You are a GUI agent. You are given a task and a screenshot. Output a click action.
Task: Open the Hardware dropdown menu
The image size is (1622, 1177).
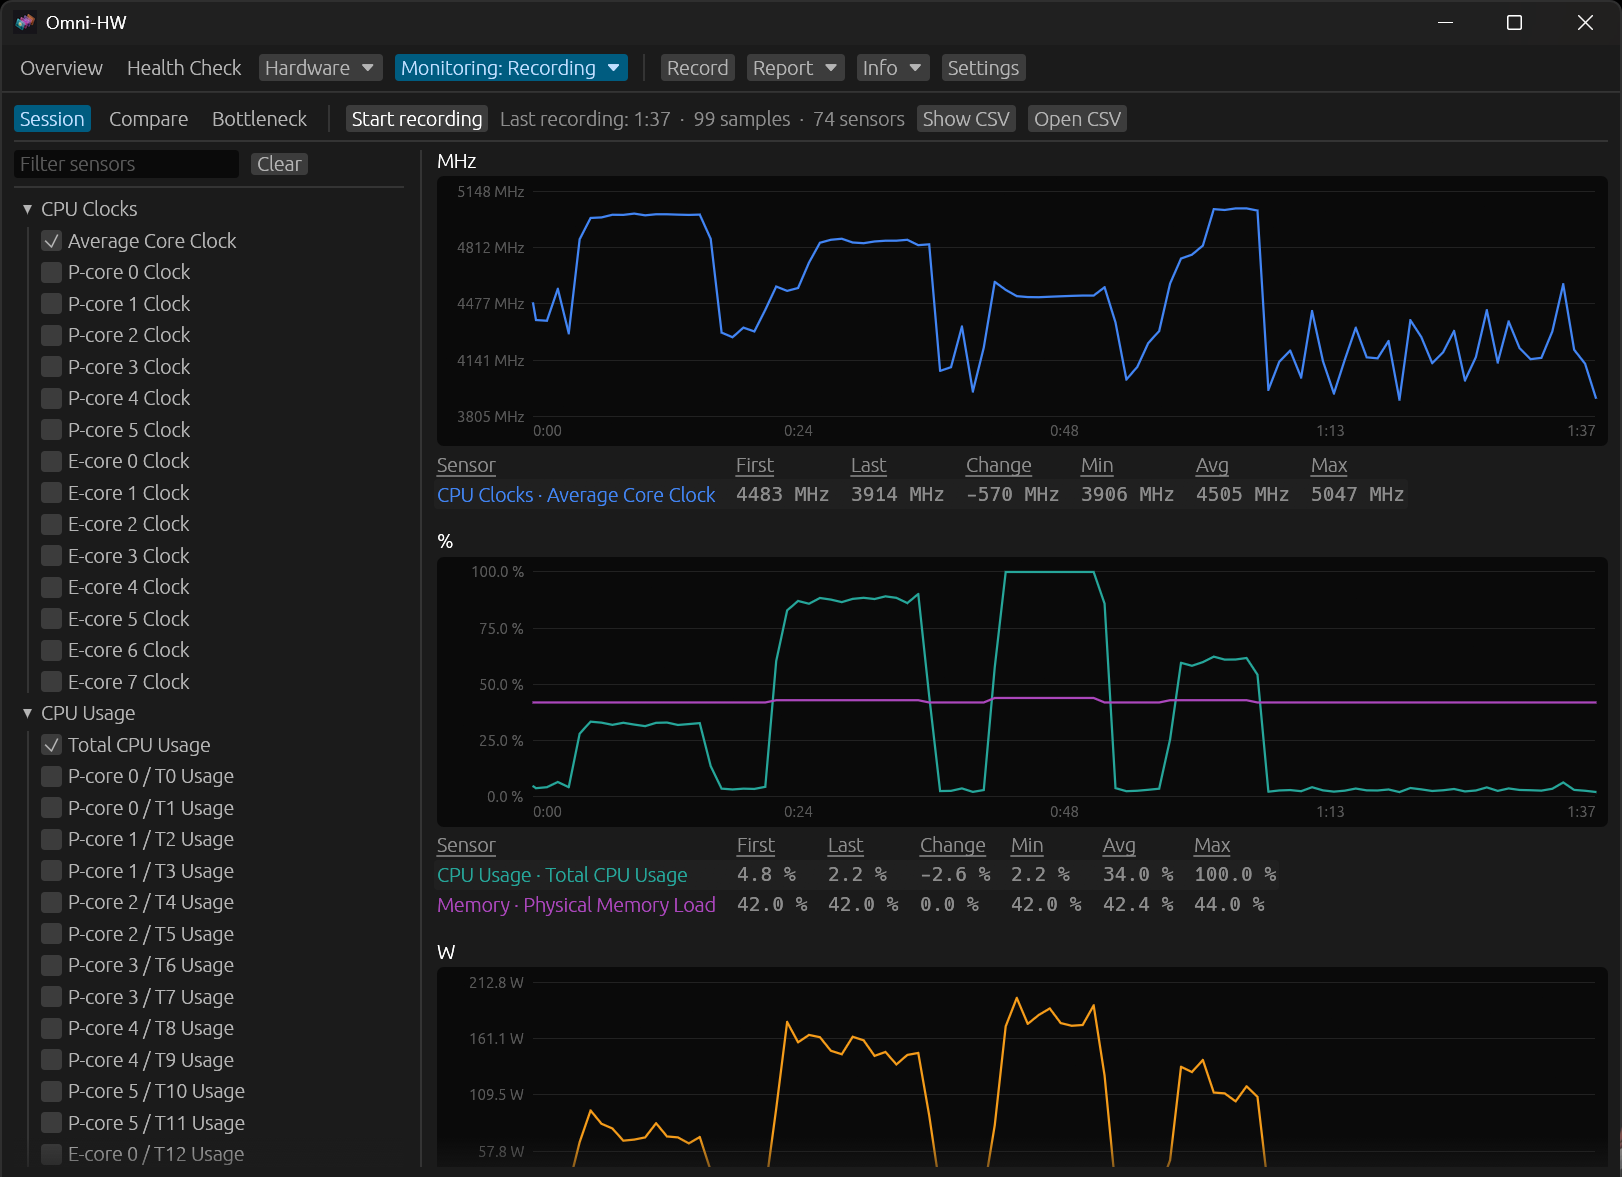click(320, 68)
